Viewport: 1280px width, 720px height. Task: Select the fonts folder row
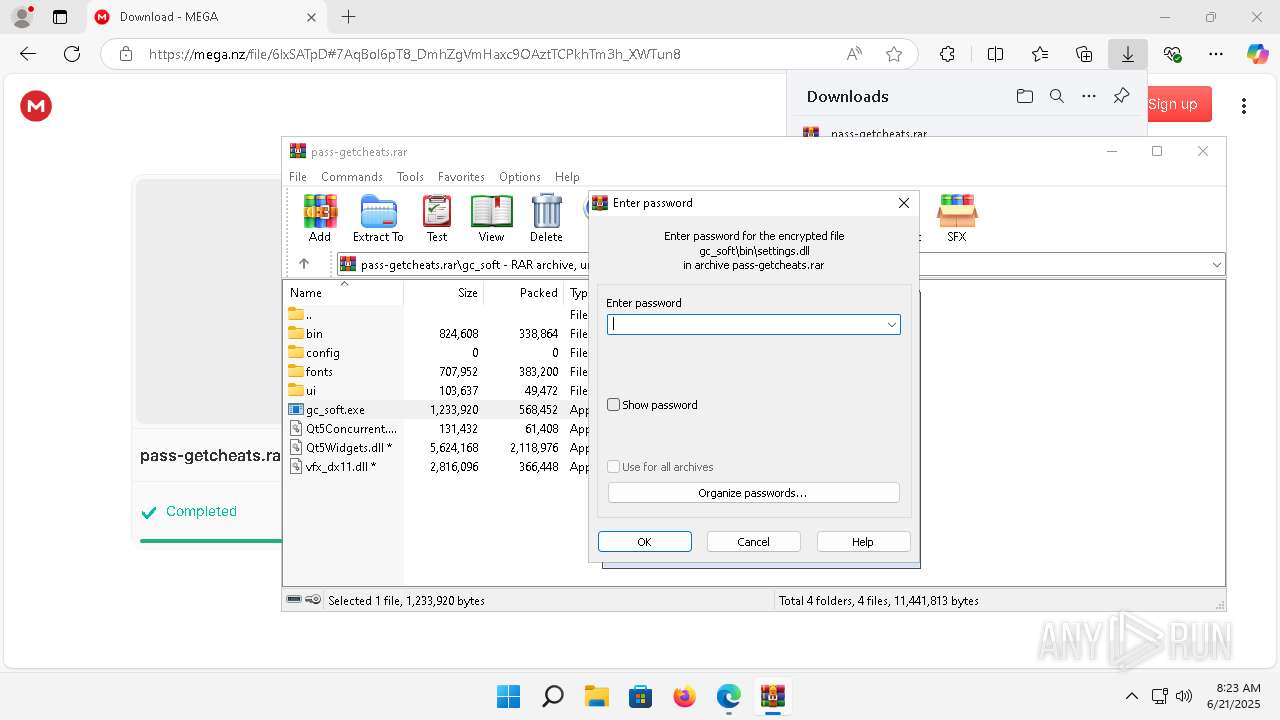pyautogui.click(x=436, y=372)
